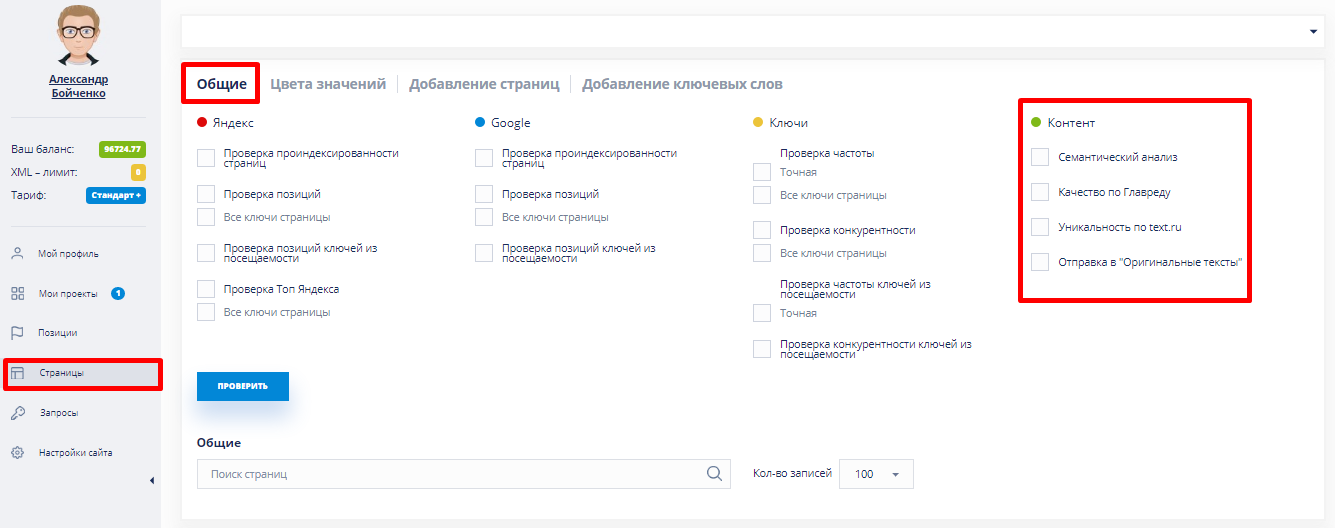Open site settings gear icon
This screenshot has width=1335, height=528.
(x=17, y=453)
